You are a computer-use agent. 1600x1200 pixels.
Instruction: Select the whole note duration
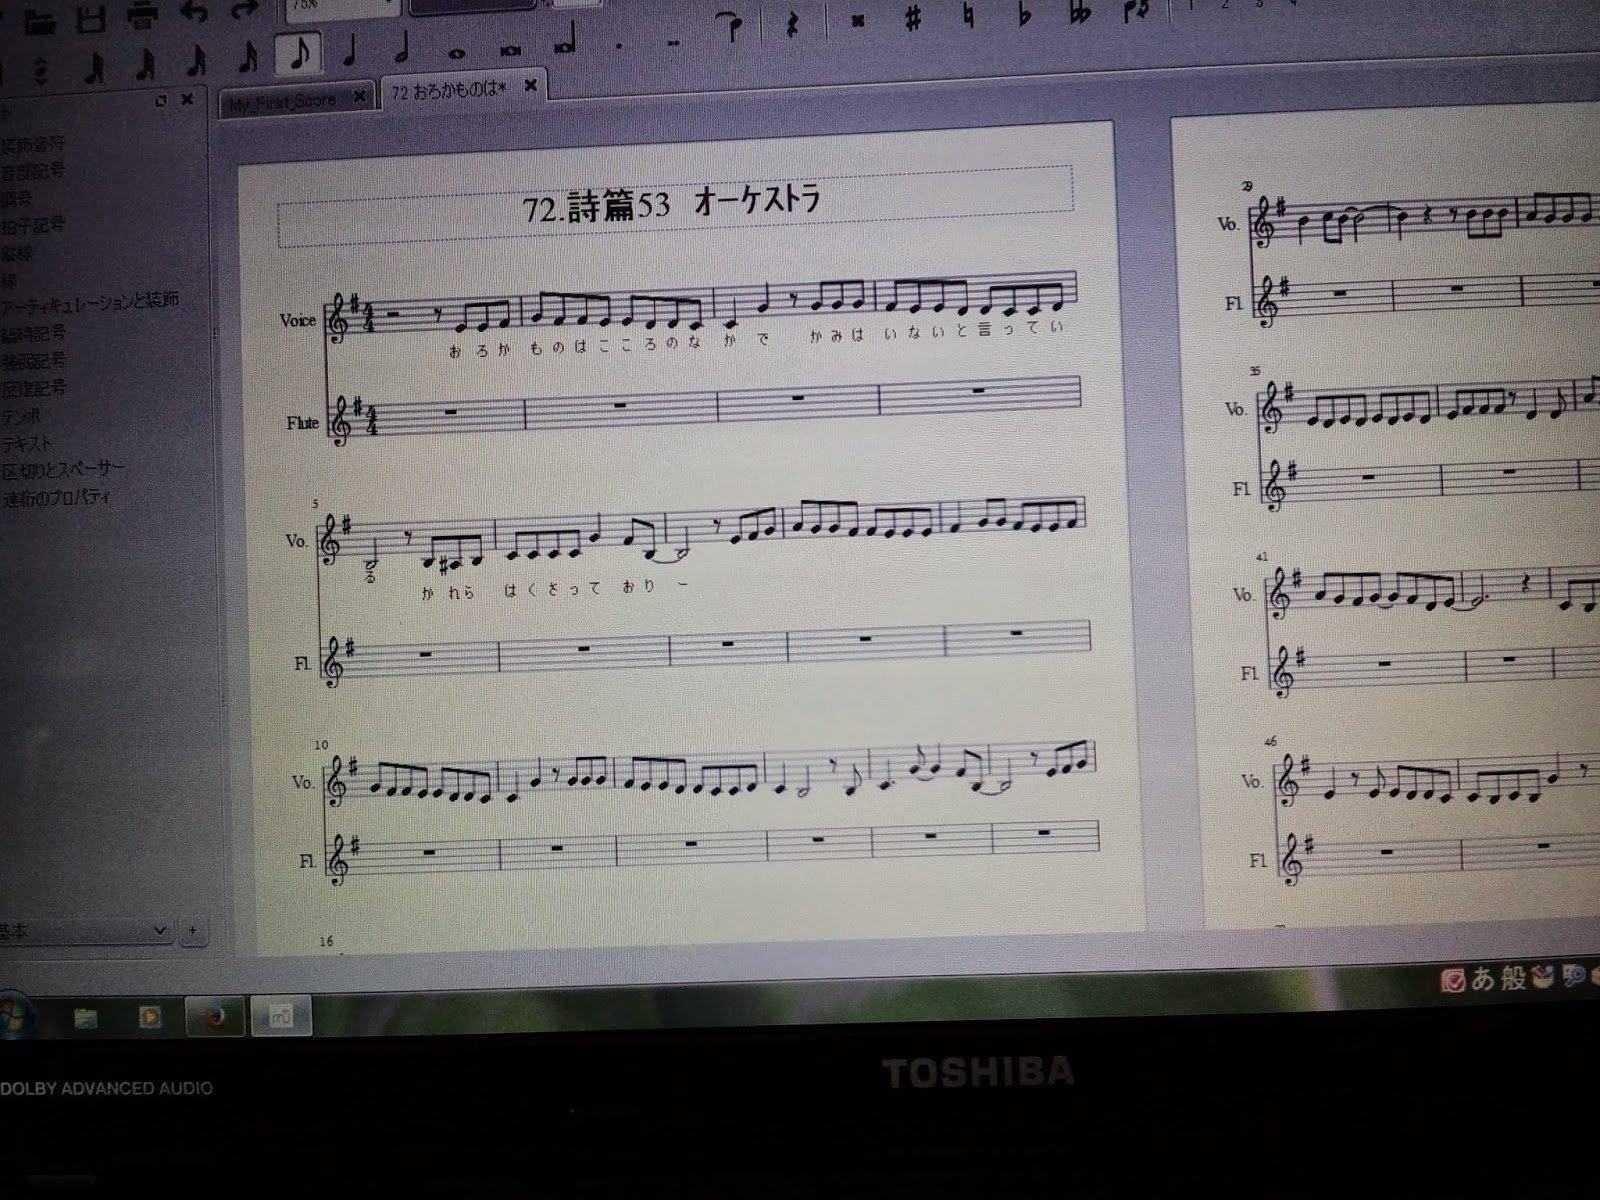(458, 52)
